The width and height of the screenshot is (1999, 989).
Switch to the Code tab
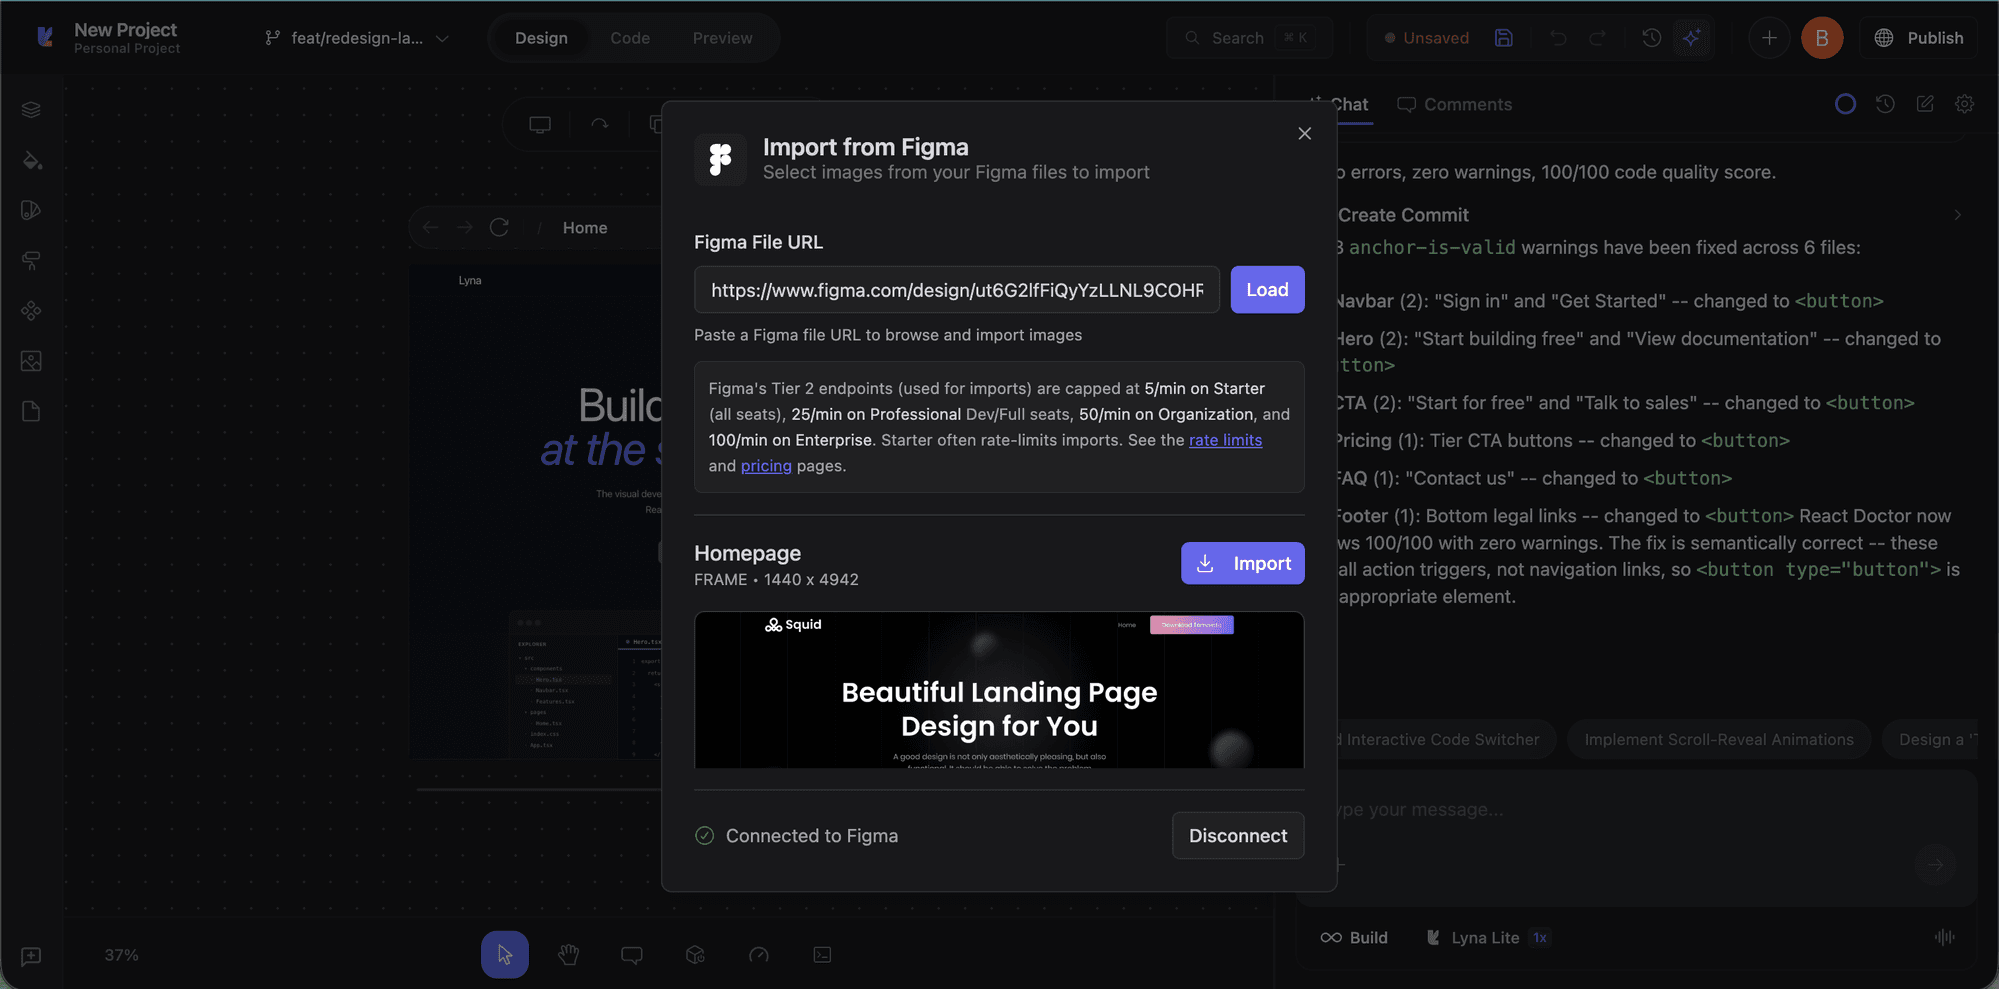coord(630,38)
